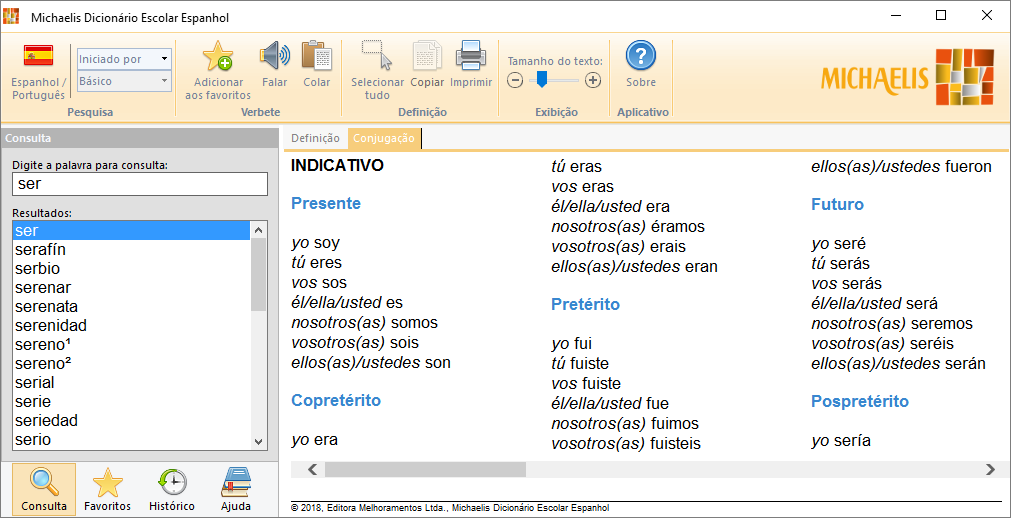1011x518 pixels.
Task: Click the 'INDICATIVO' heading
Action: click(x=337, y=166)
